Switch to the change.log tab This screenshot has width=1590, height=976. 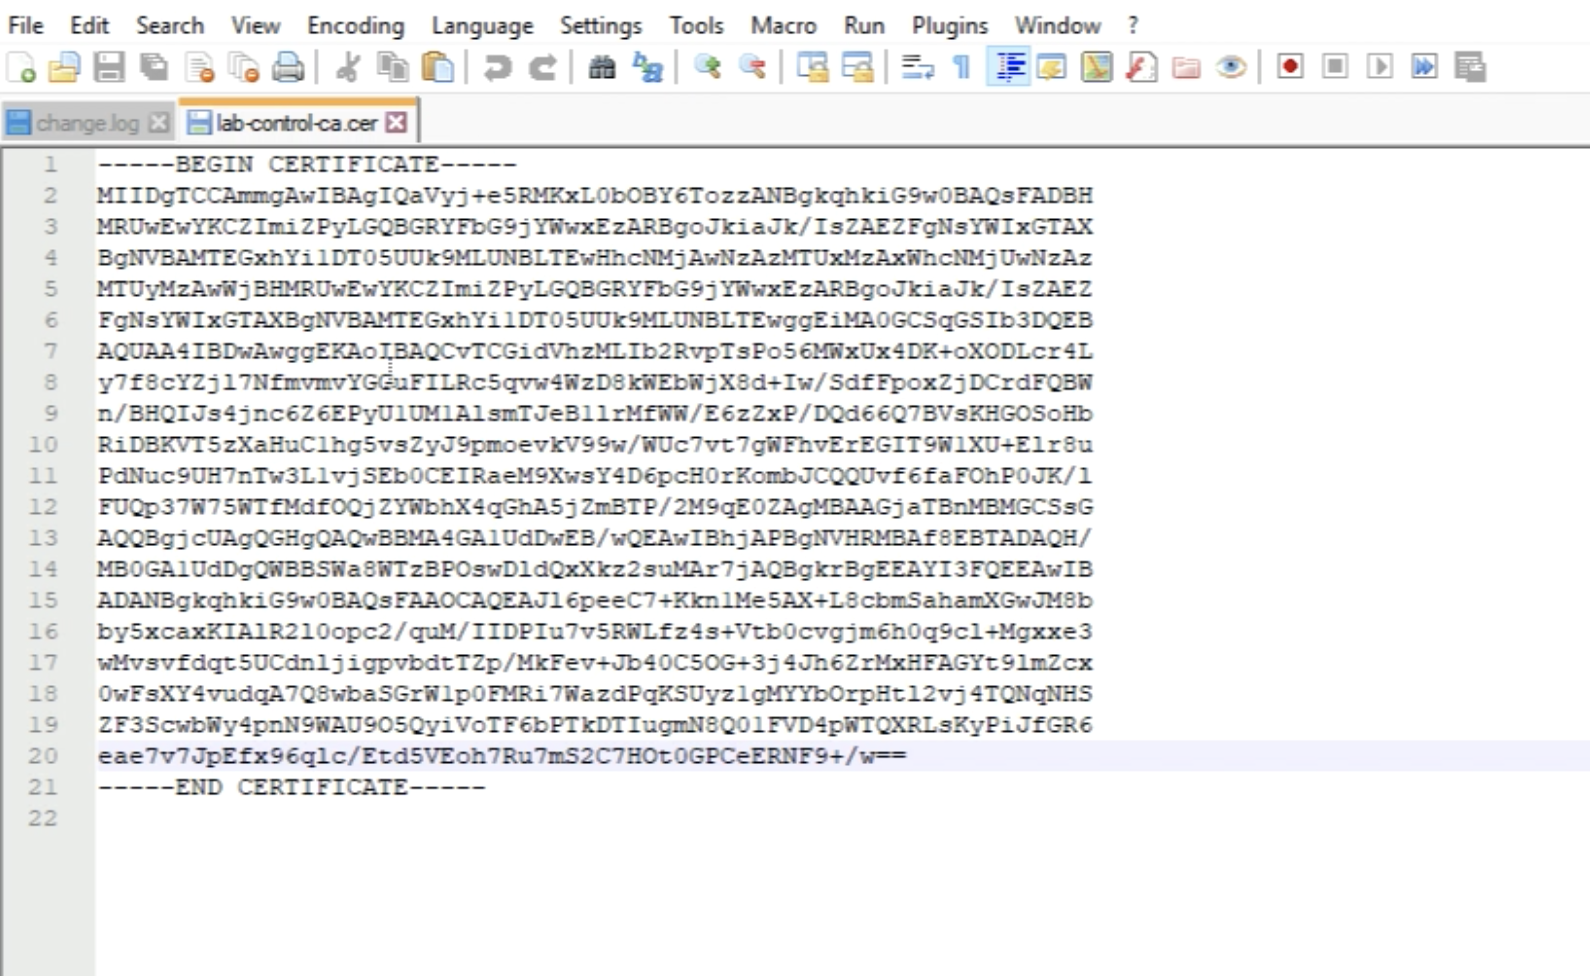click(86, 123)
